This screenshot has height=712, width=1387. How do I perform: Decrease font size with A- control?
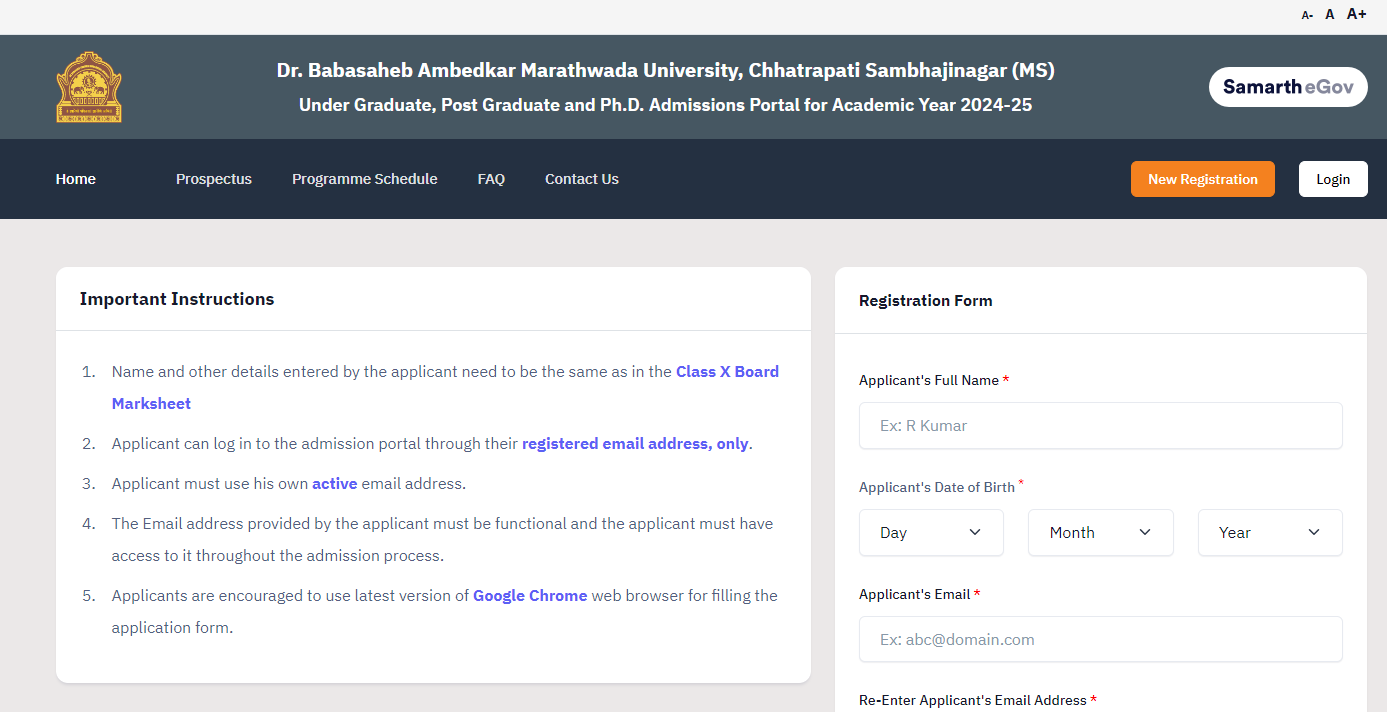point(1306,14)
